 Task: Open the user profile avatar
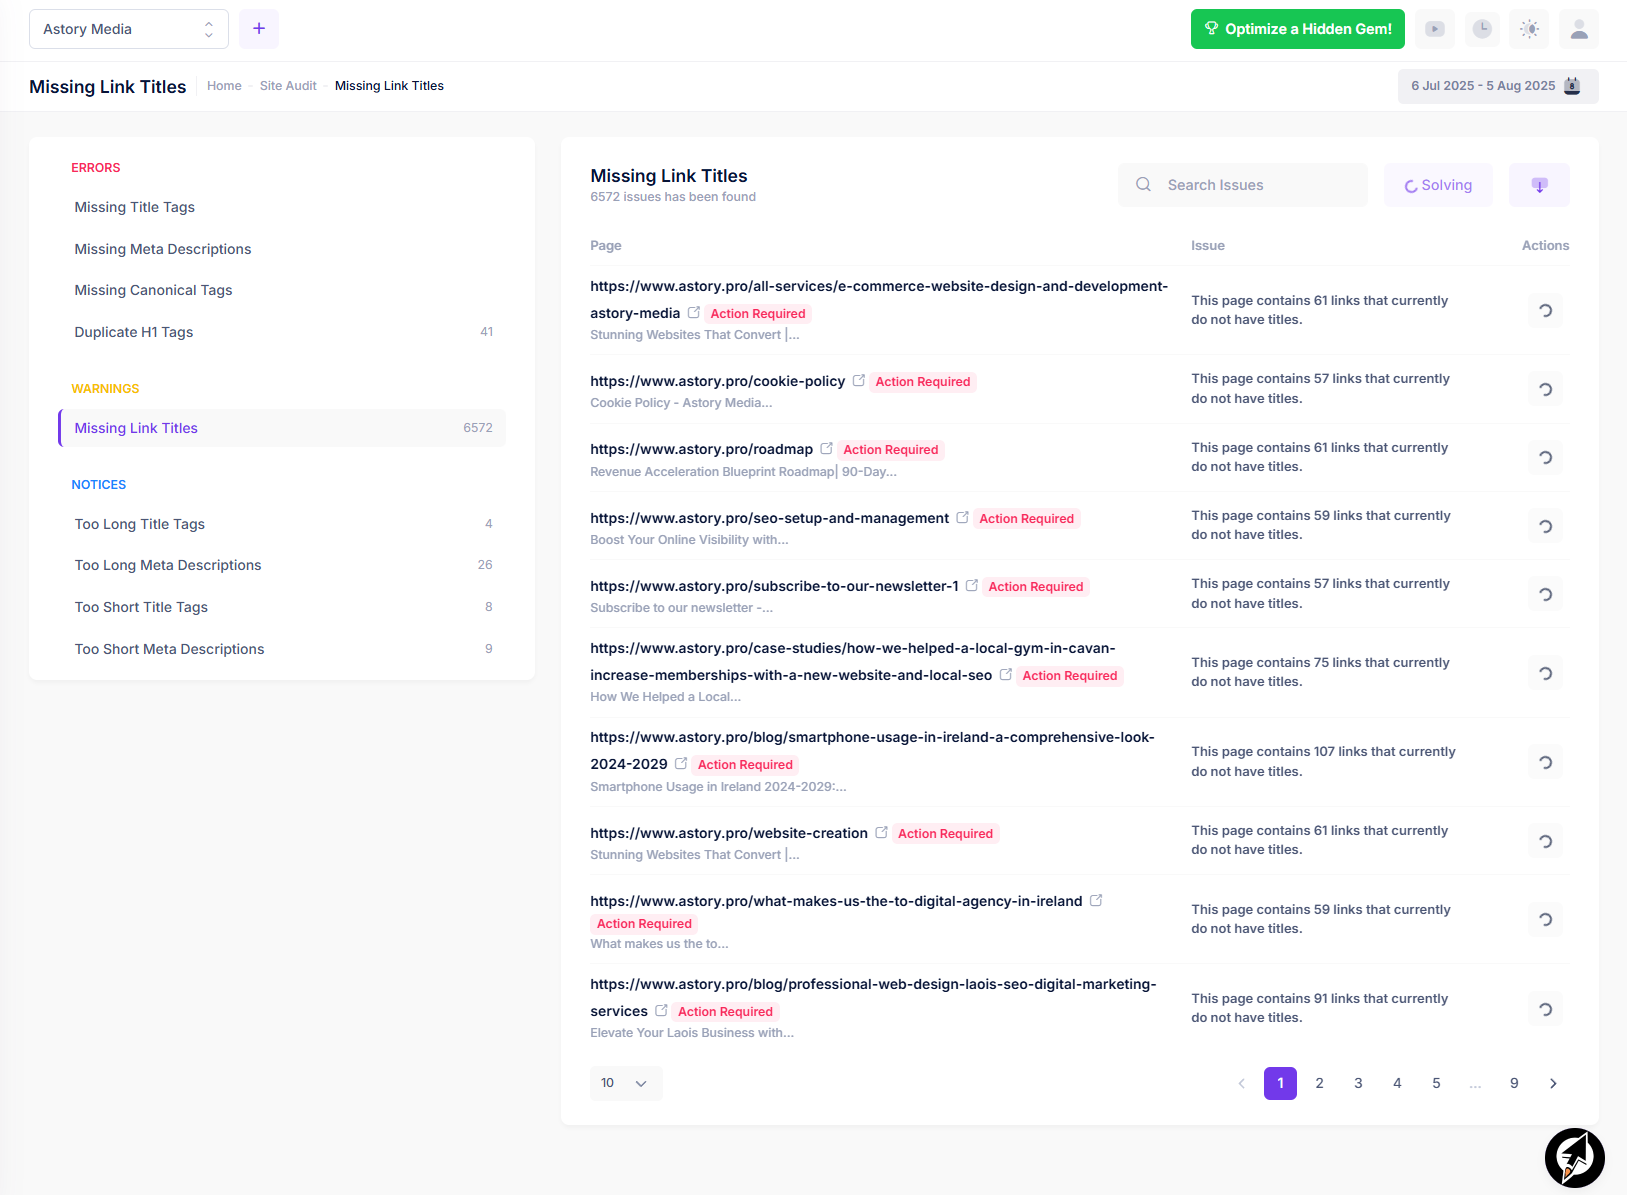(1579, 29)
